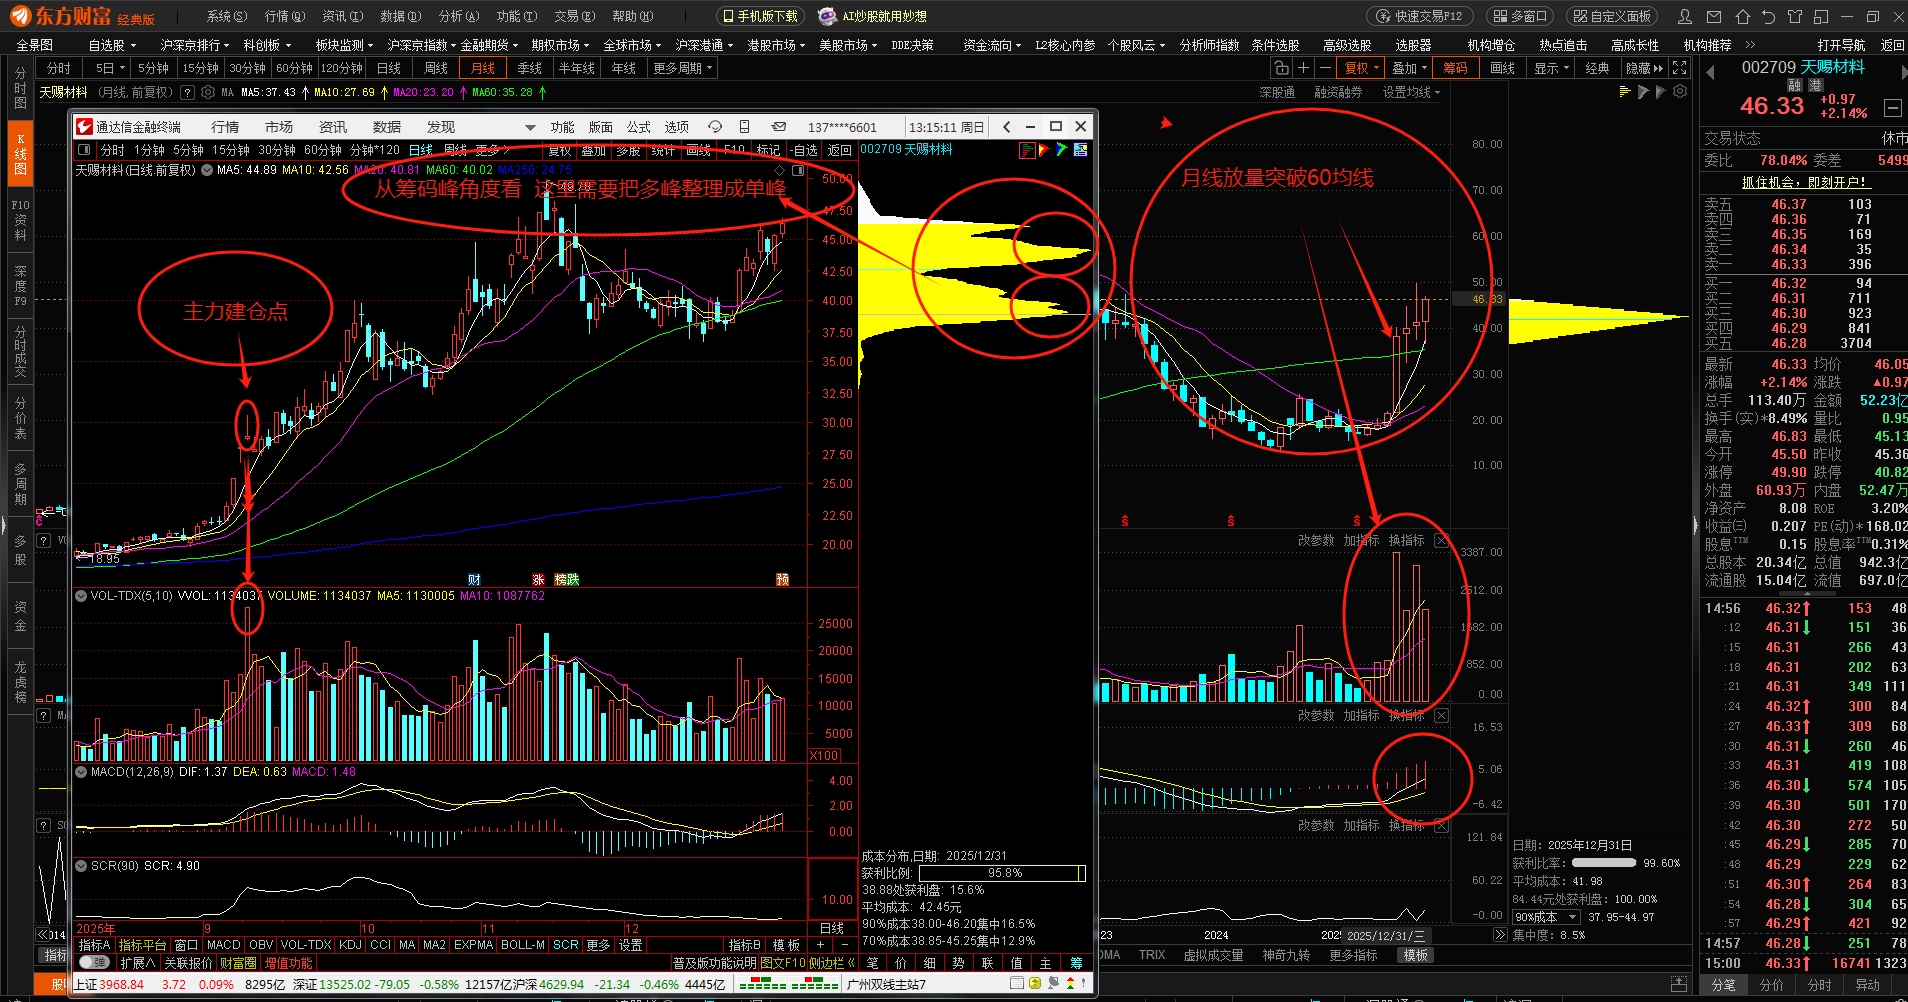
Task: Open 行情 menu in TDX window
Action: click(225, 127)
